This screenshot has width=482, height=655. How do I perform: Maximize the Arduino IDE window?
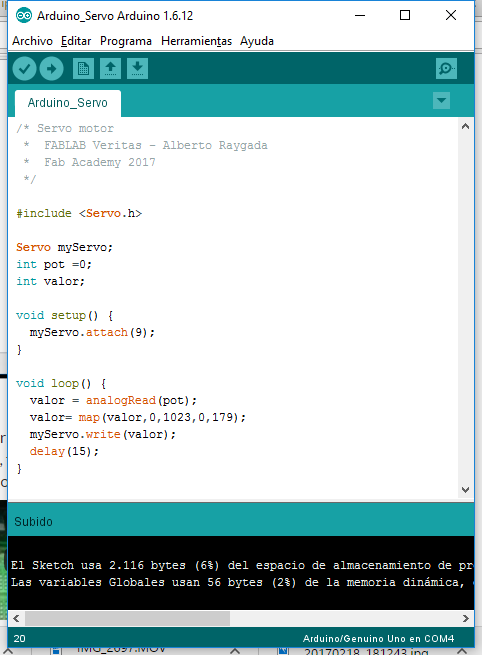click(x=405, y=15)
